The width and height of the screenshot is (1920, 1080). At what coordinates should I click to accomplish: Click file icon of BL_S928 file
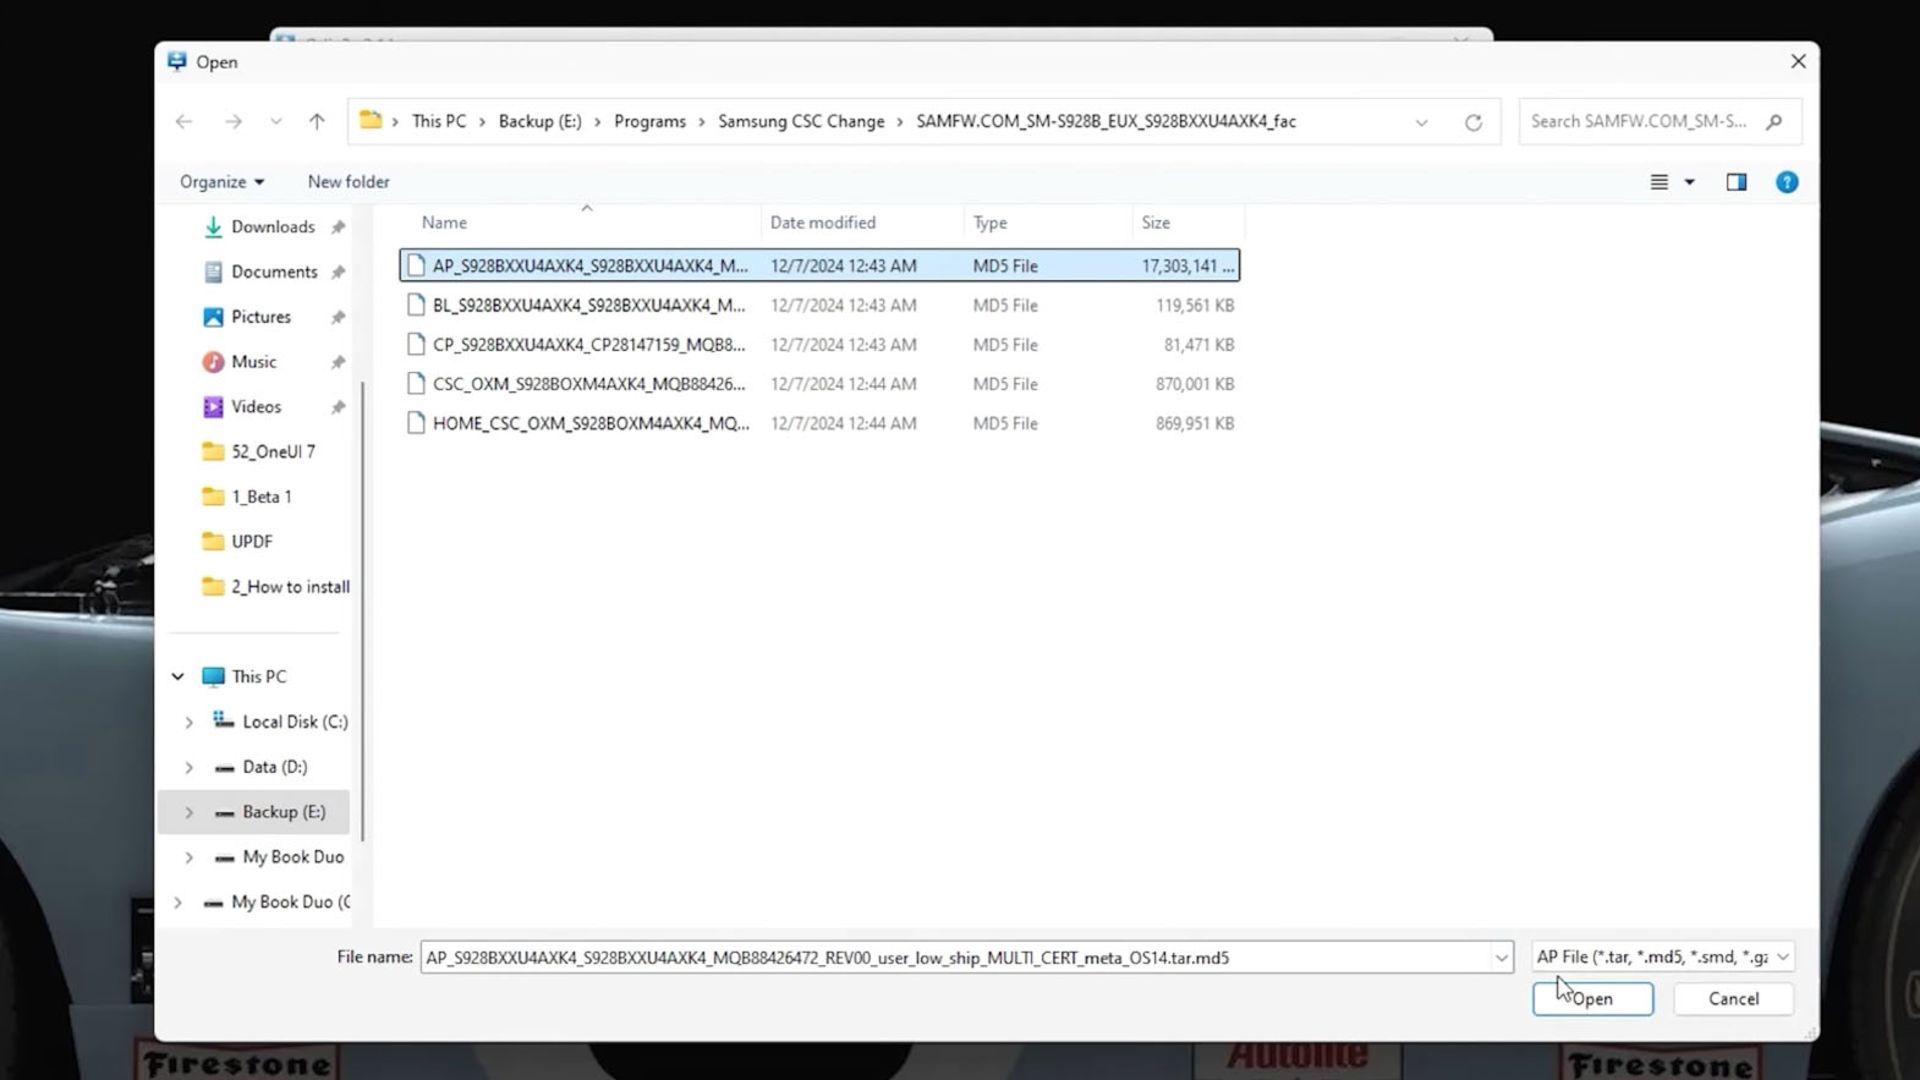416,305
